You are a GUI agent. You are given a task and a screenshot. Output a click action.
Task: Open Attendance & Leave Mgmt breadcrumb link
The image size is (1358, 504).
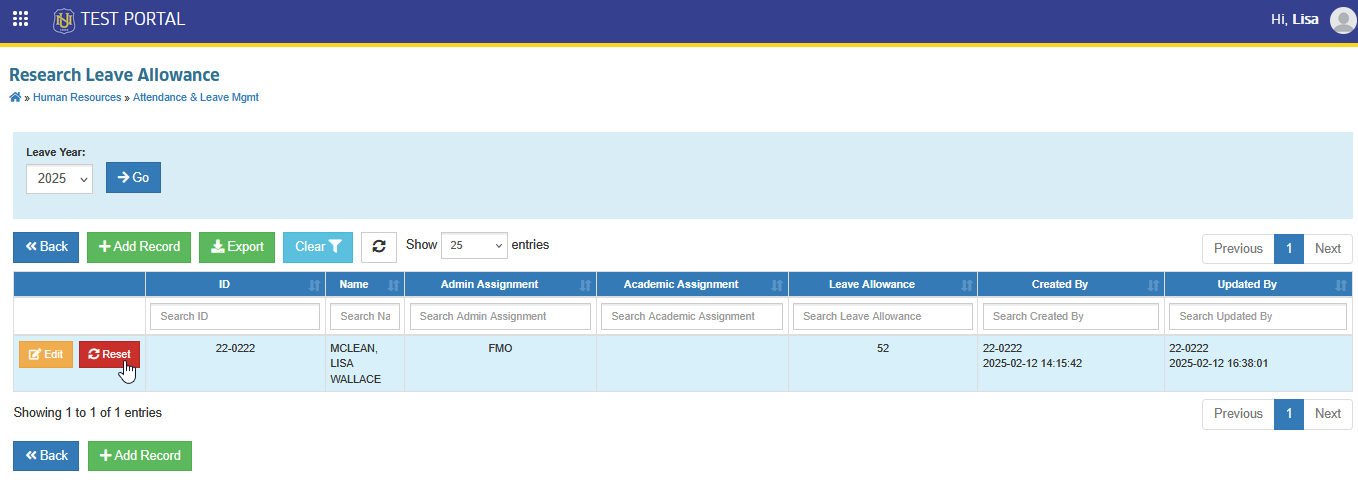point(196,97)
